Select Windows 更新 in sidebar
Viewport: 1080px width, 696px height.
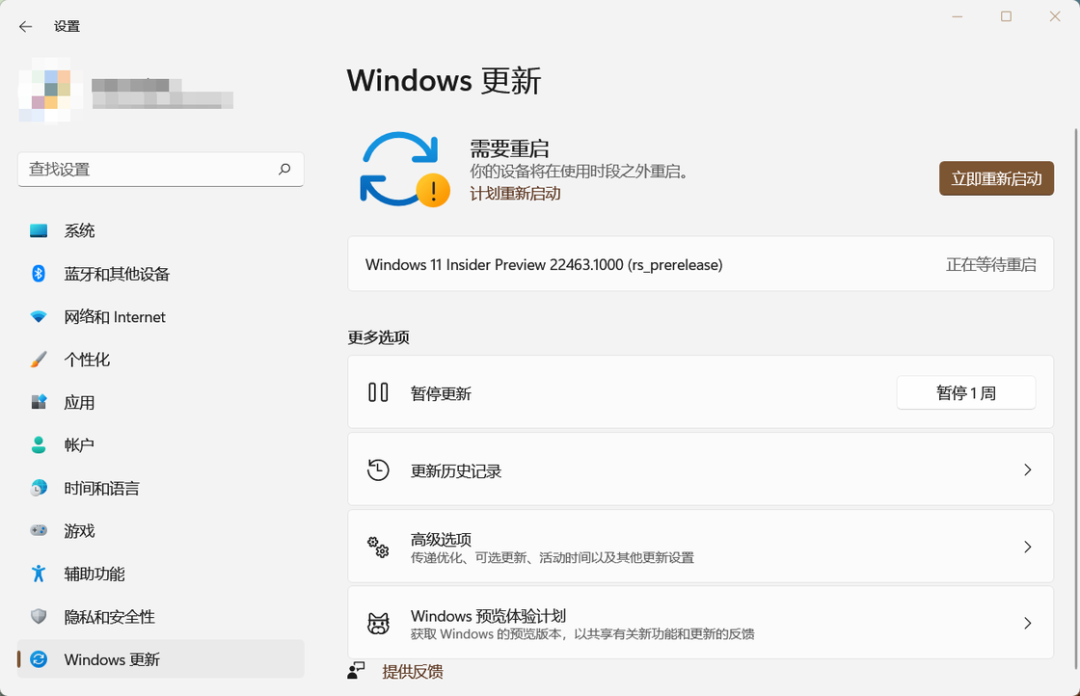click(160, 659)
